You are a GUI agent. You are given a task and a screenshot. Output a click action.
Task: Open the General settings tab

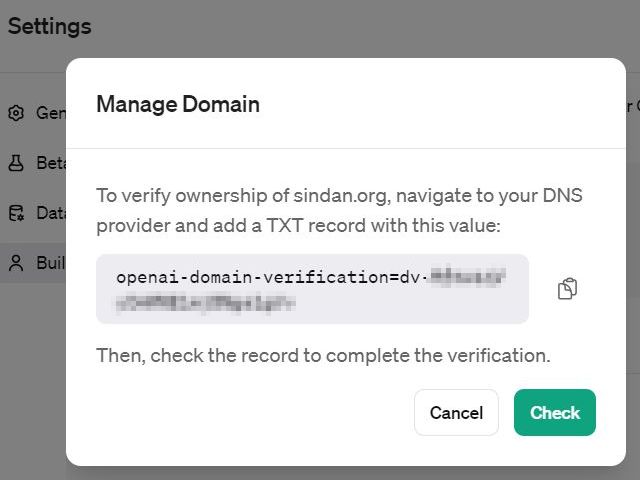click(37, 113)
